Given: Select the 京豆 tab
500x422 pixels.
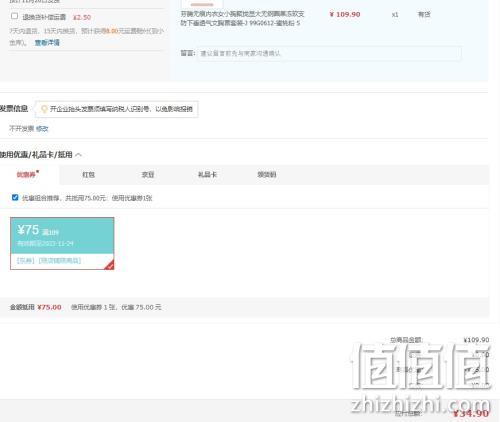Looking at the screenshot, I should click(148, 175).
